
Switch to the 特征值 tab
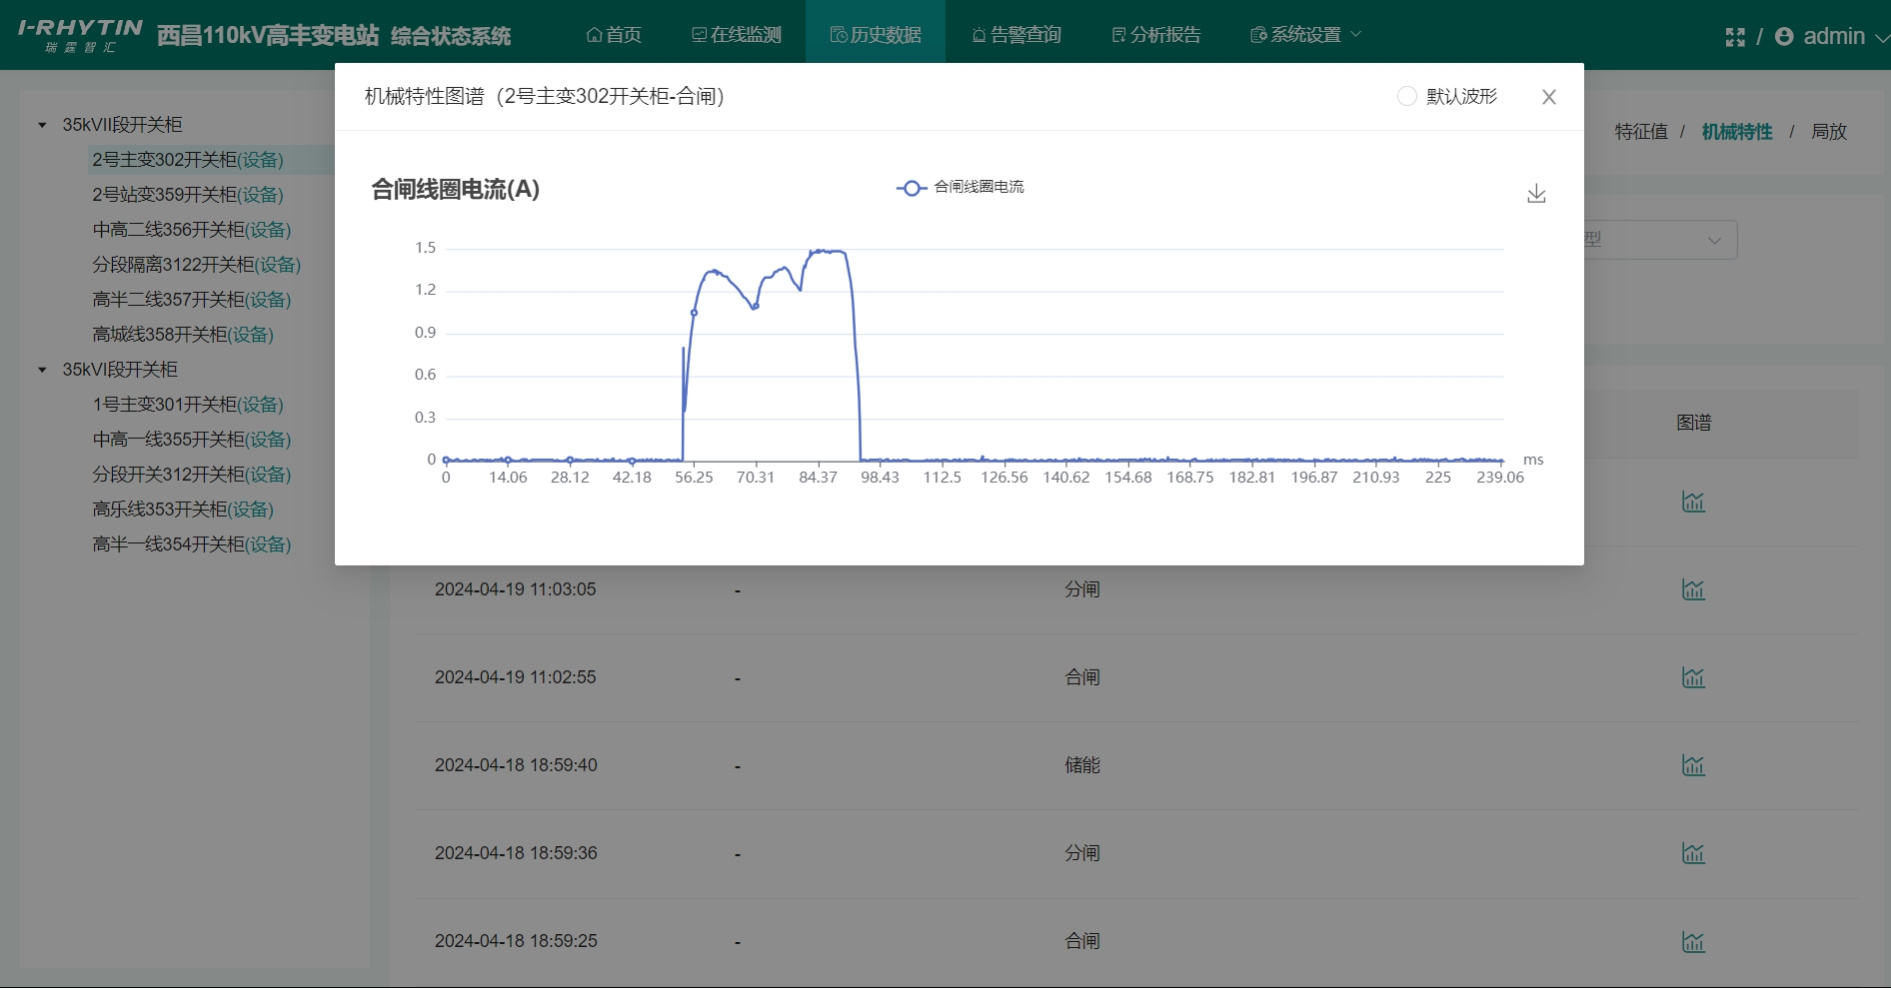(1640, 131)
